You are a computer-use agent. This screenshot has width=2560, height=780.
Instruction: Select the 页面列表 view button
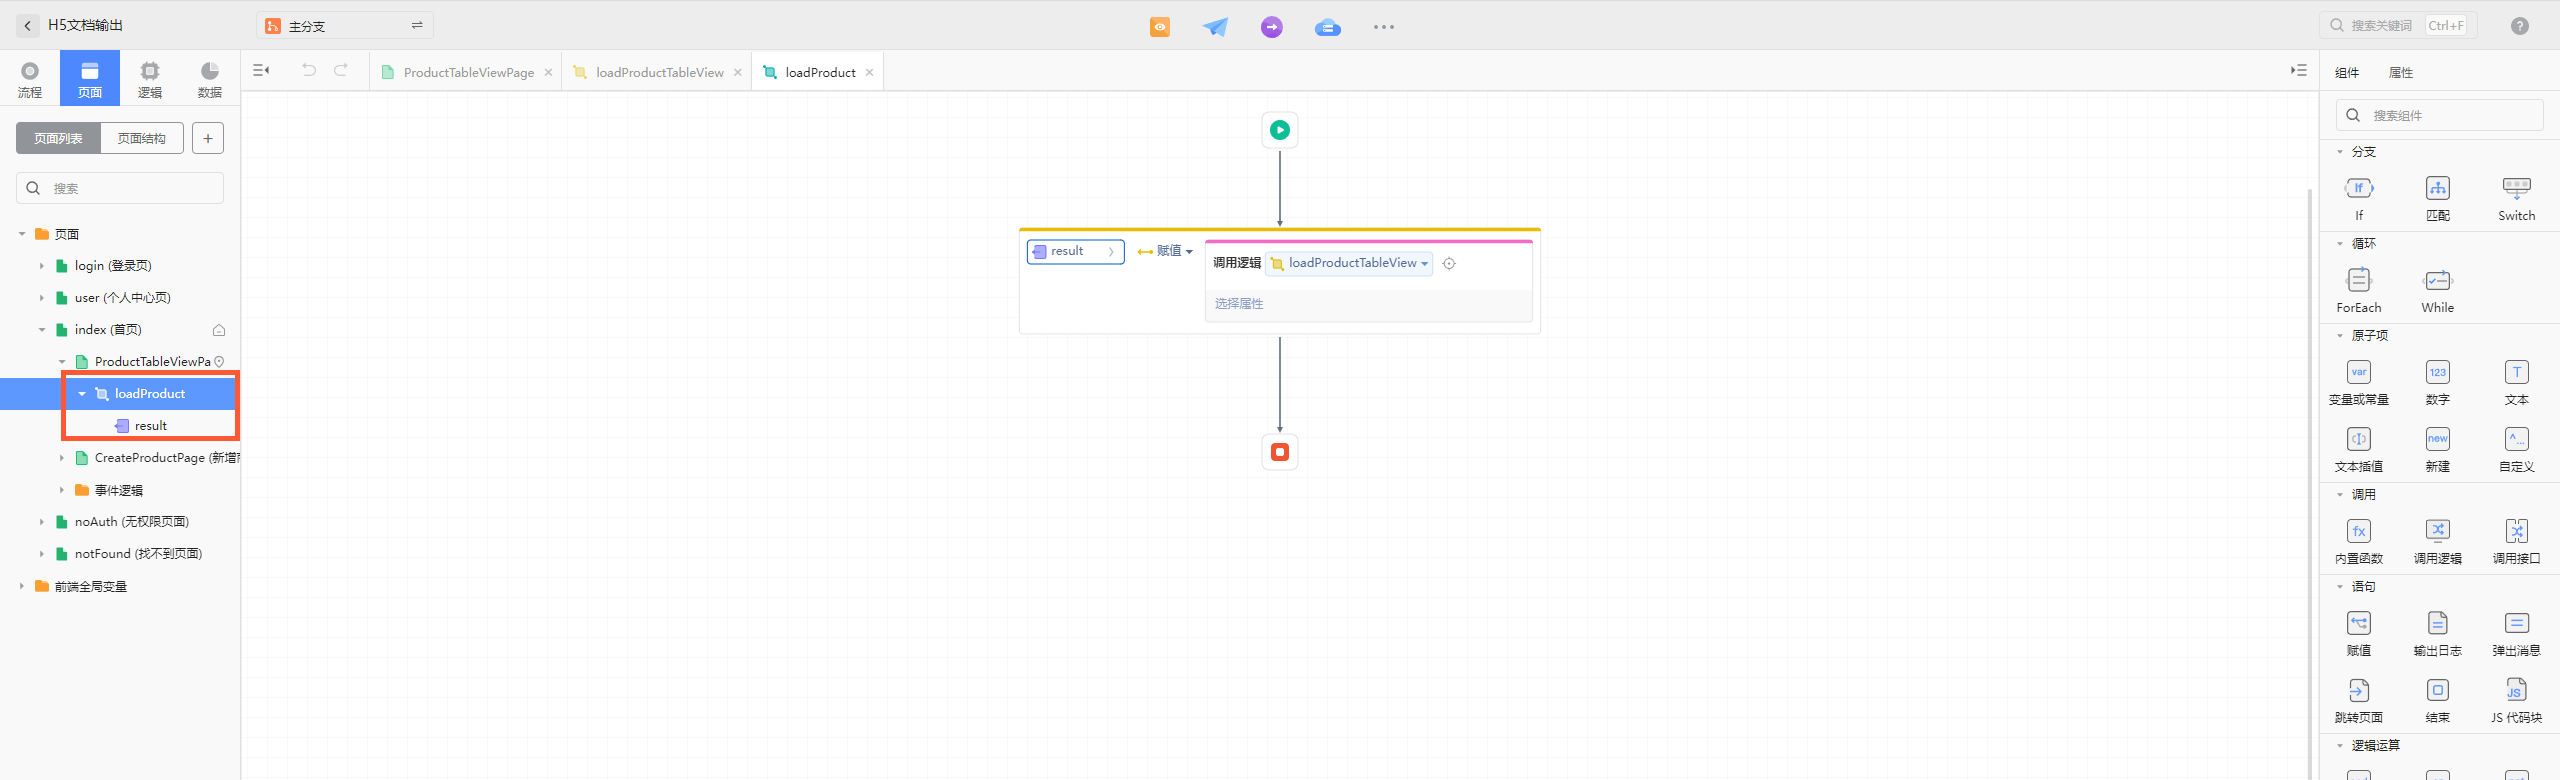coord(58,138)
